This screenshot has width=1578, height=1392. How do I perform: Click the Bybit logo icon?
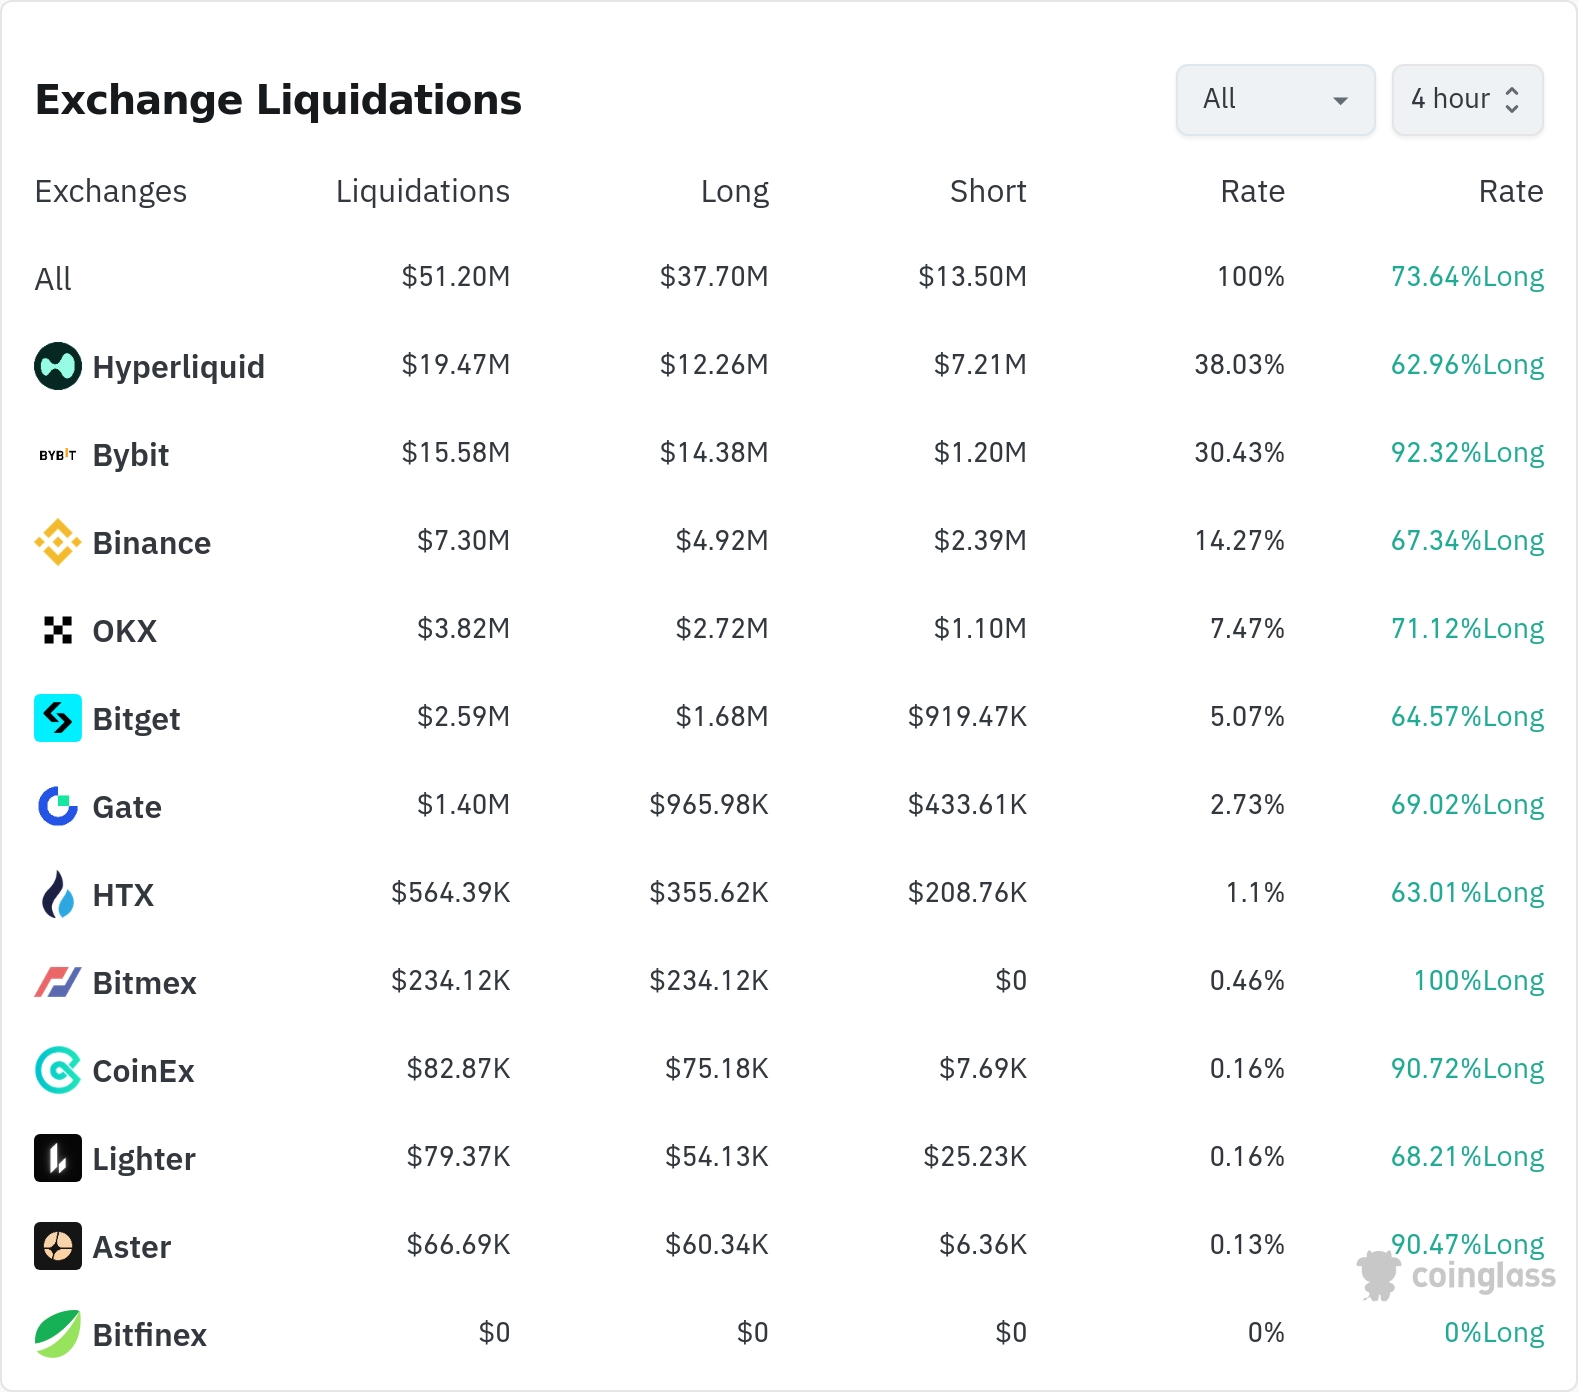(58, 455)
